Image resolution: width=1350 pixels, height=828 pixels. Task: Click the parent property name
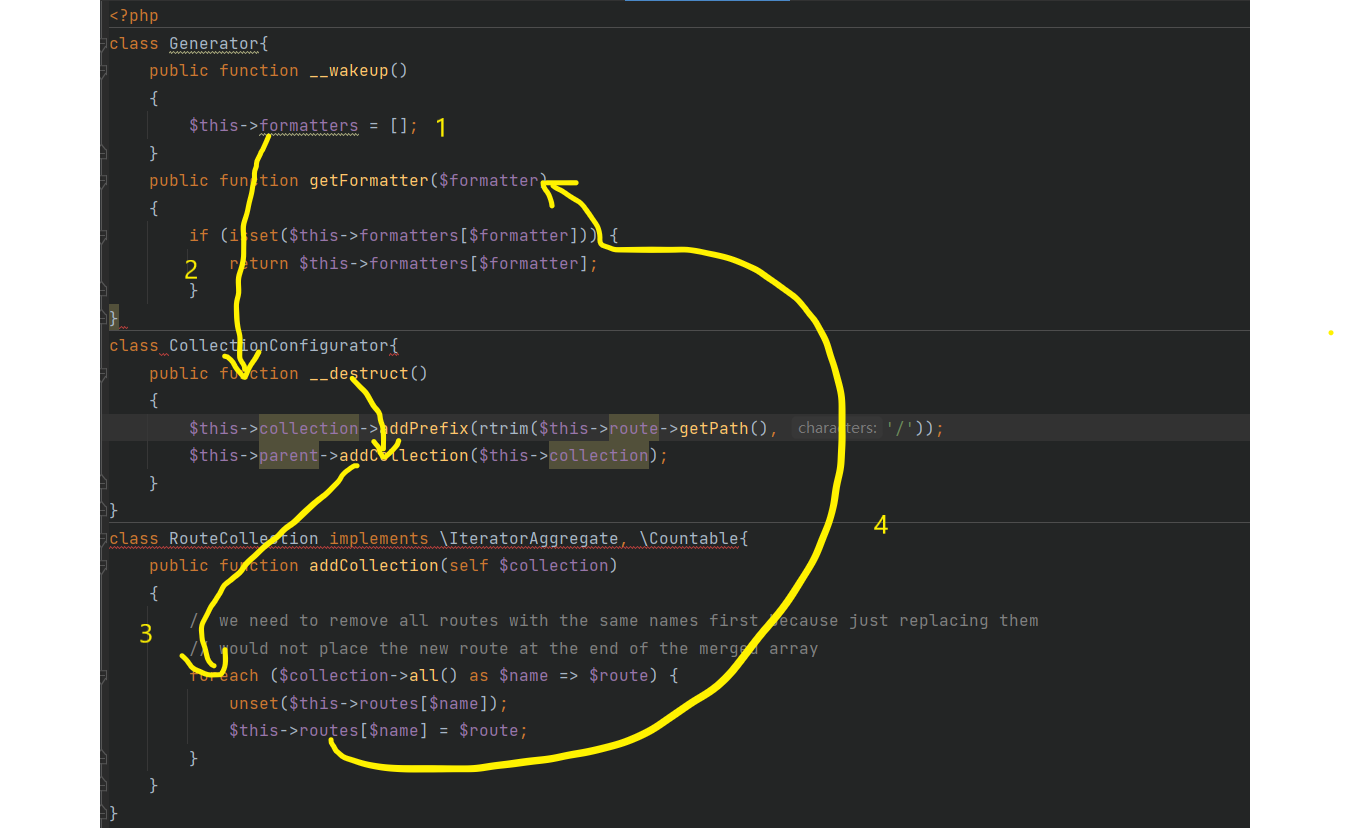coord(289,455)
